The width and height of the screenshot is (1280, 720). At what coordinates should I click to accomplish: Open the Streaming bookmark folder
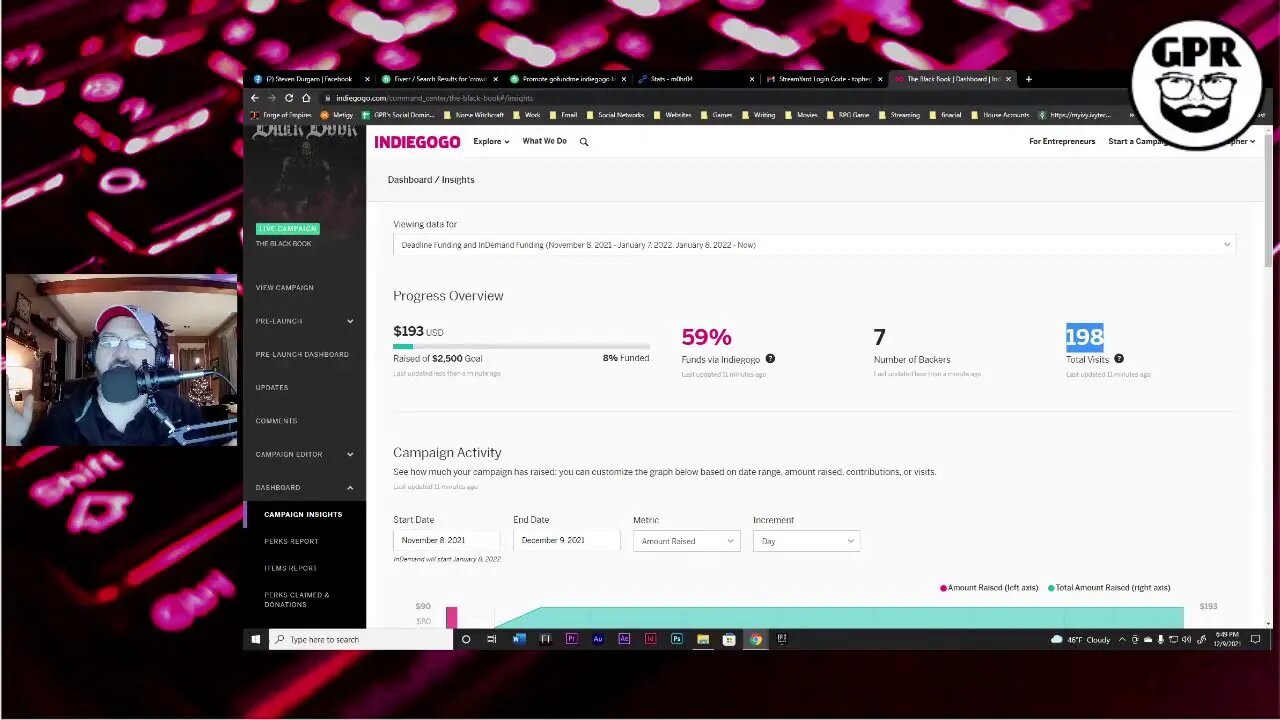point(899,115)
